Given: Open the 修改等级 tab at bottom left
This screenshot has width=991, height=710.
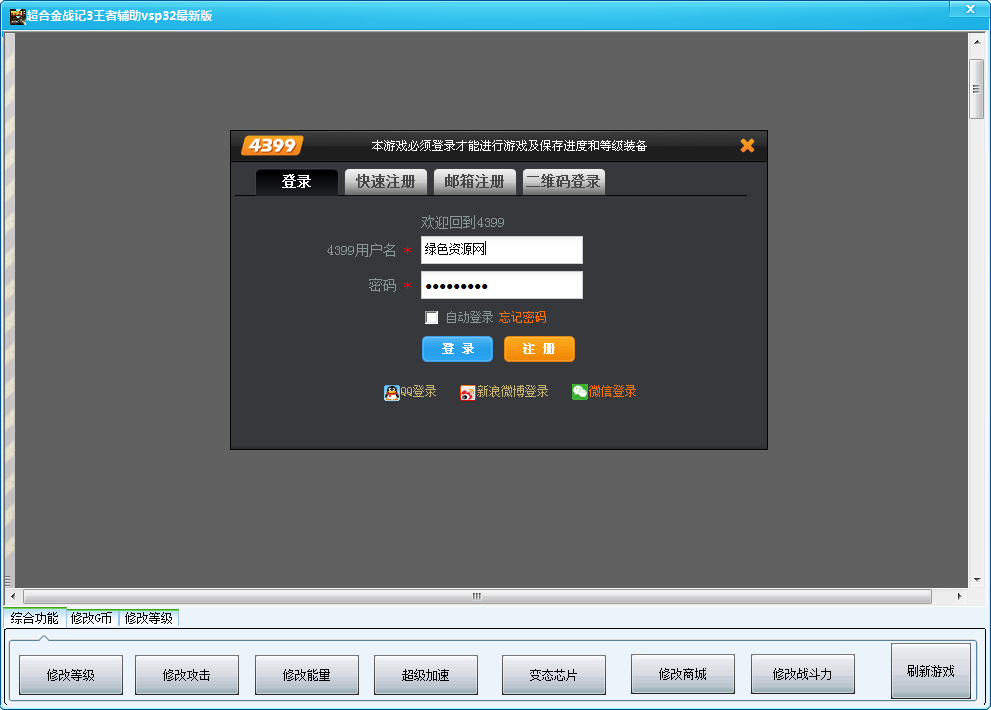Looking at the screenshot, I should pyautogui.click(x=150, y=618).
